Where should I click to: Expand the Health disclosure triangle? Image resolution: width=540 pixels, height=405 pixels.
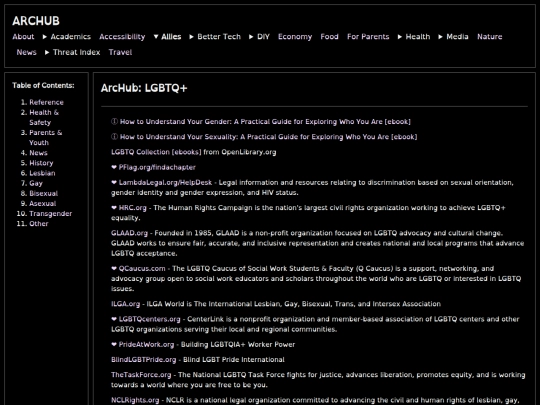[400, 37]
